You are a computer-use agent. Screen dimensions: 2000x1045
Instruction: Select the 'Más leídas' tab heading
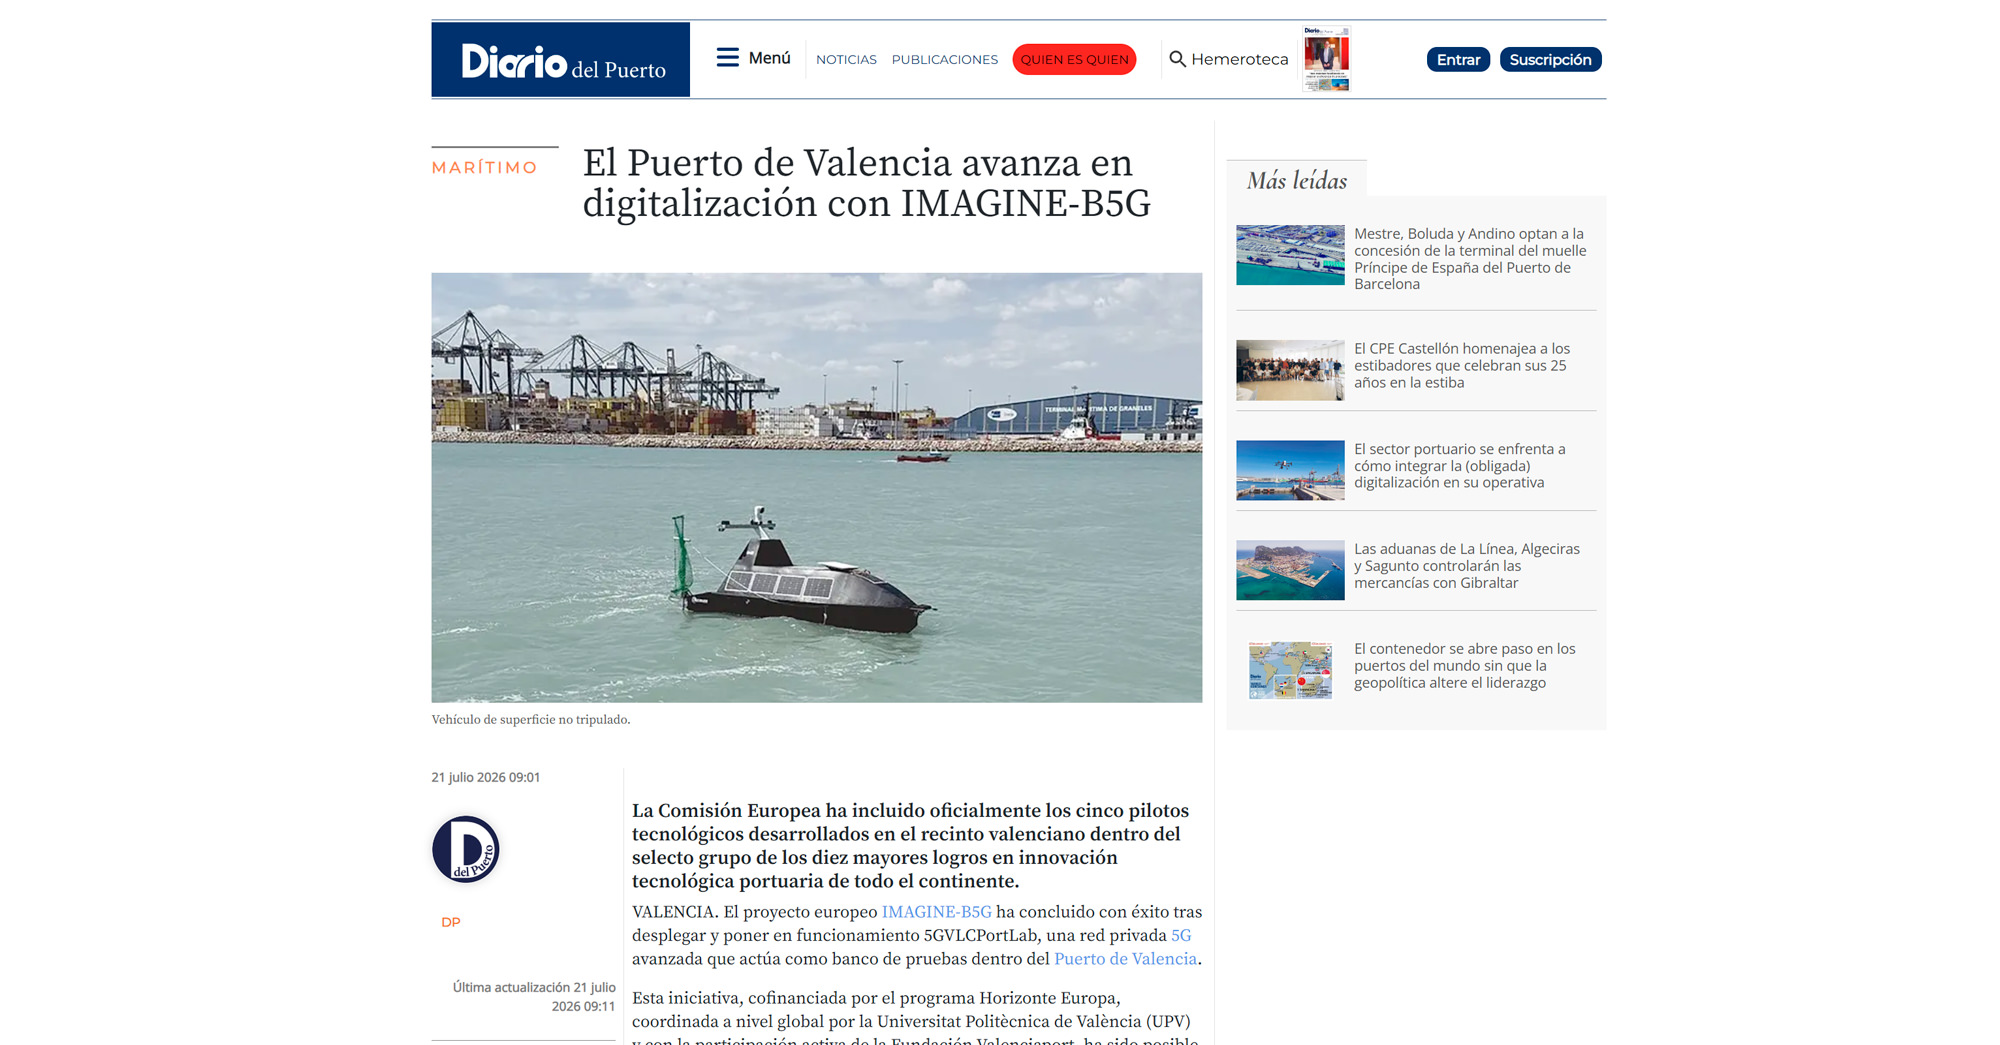[1296, 180]
